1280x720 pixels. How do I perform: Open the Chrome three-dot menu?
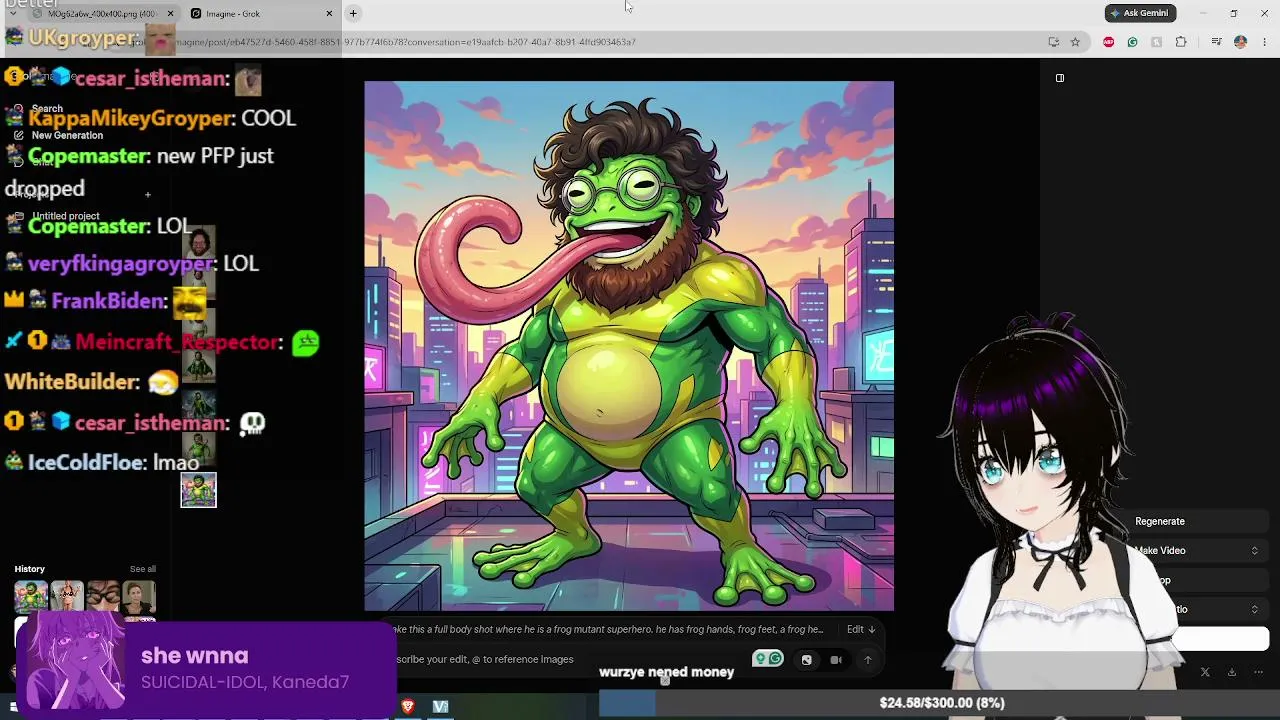(1265, 42)
